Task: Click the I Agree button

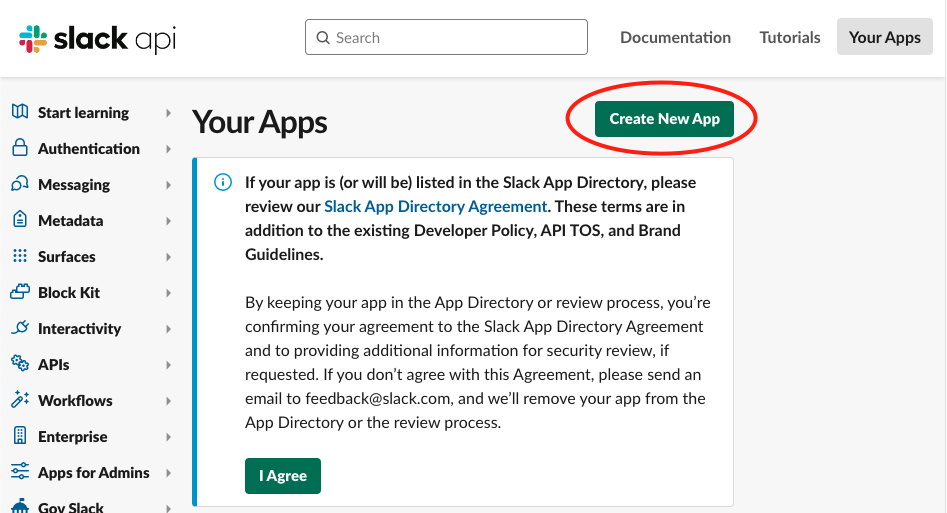Action: pyautogui.click(x=283, y=476)
